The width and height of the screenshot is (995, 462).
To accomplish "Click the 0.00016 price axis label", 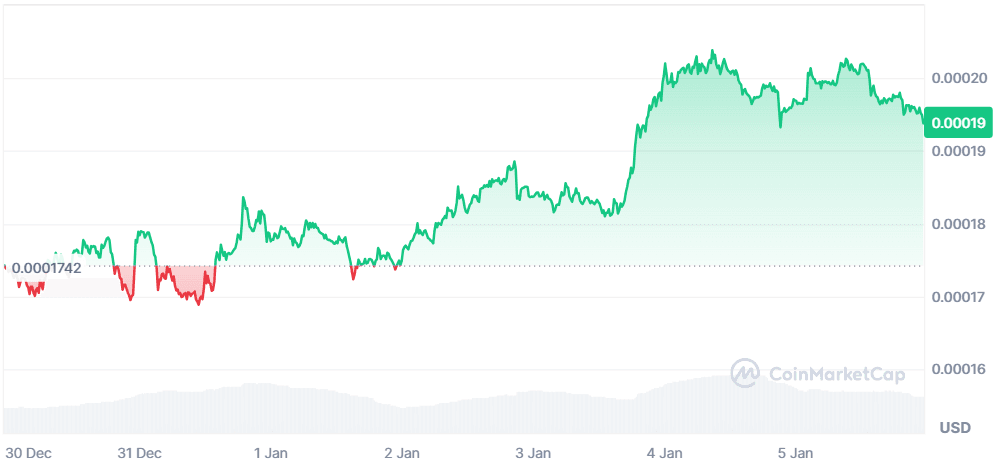I will (x=959, y=370).
